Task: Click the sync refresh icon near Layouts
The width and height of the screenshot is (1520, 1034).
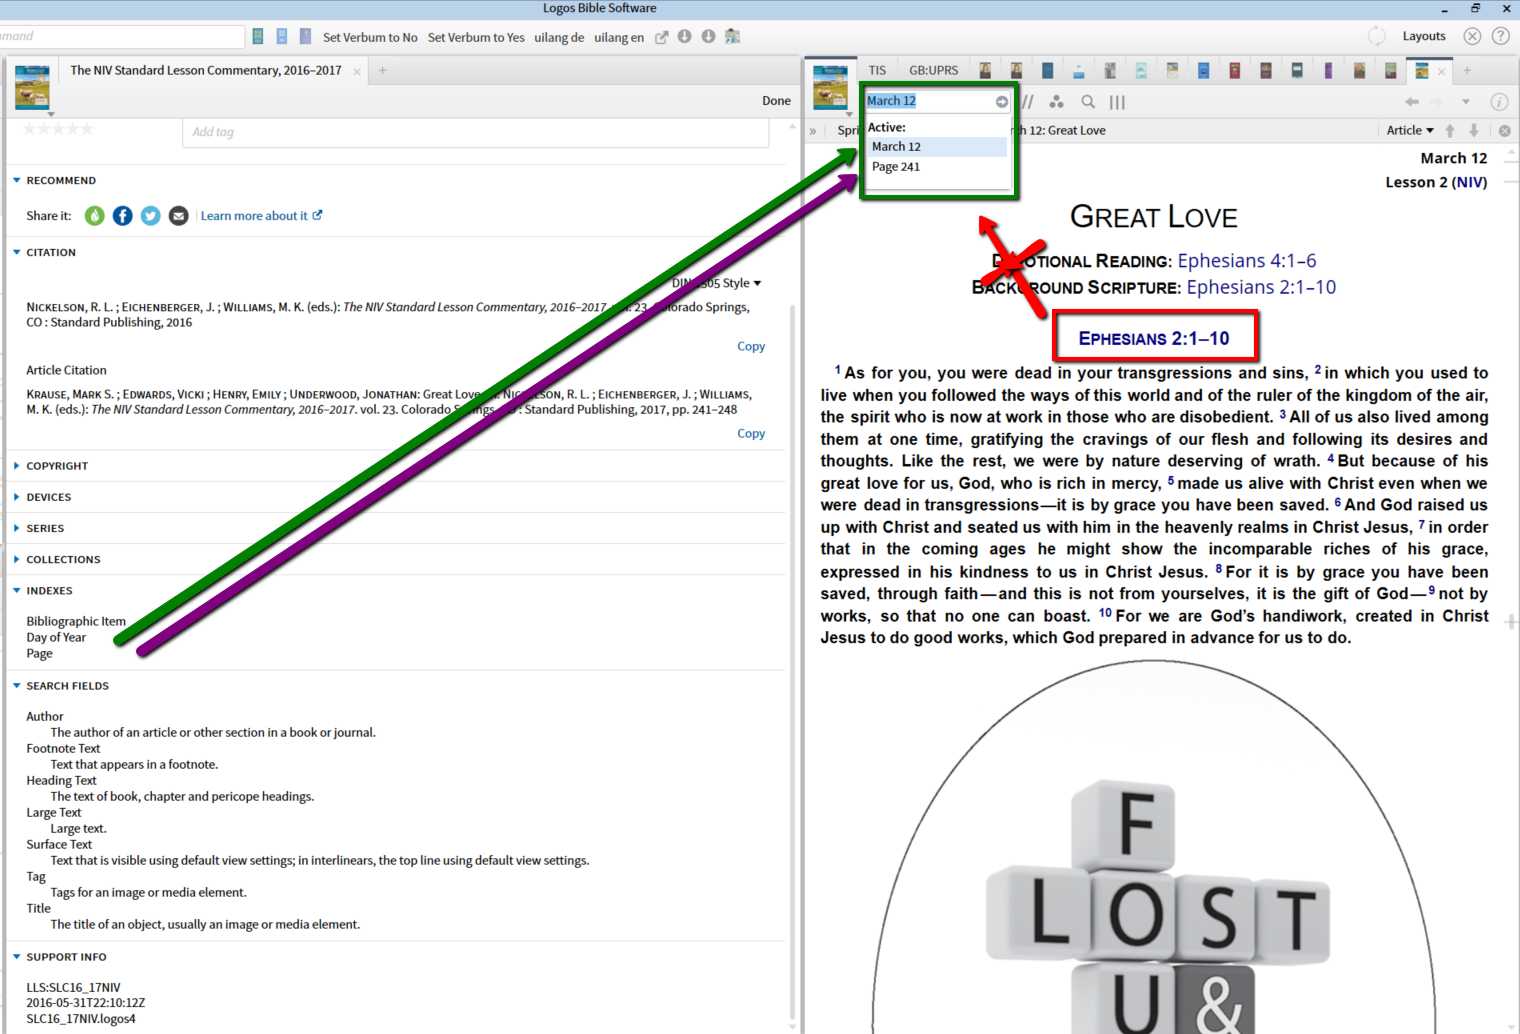Action: tap(1377, 36)
